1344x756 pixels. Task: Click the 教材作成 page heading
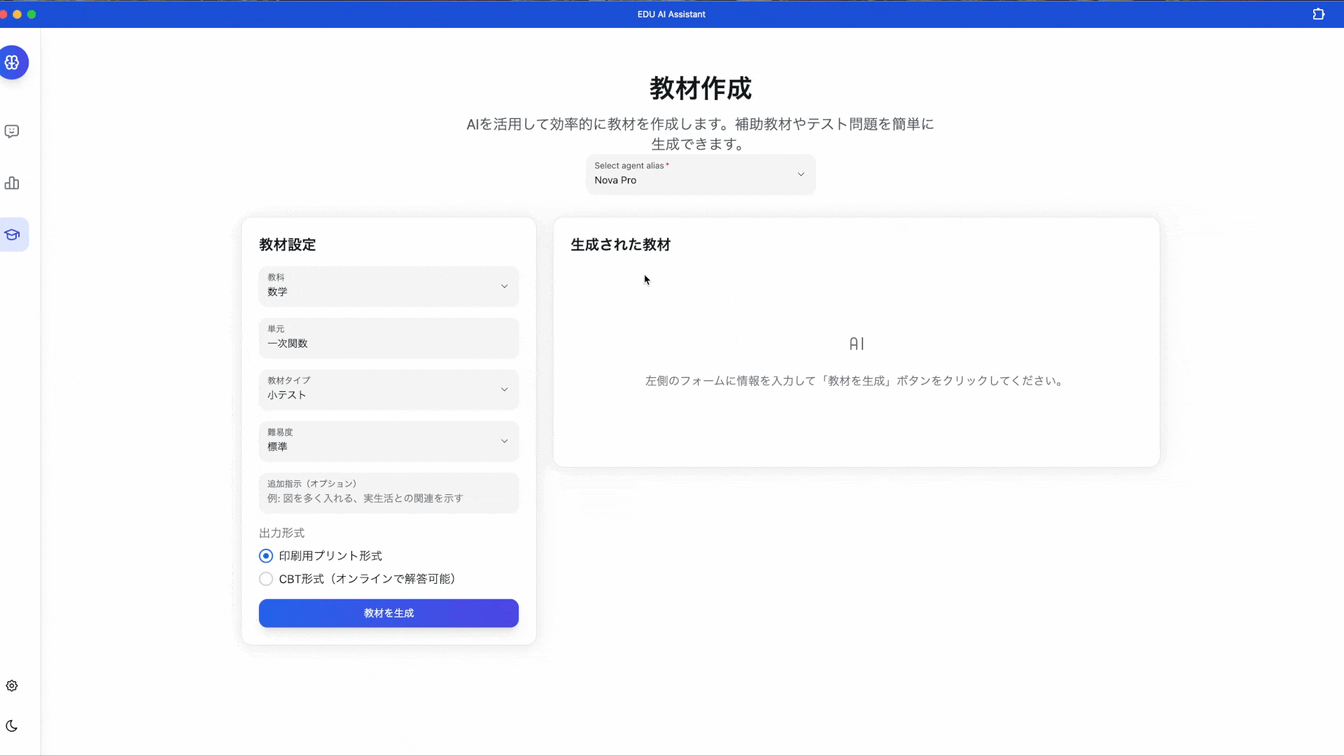click(700, 88)
